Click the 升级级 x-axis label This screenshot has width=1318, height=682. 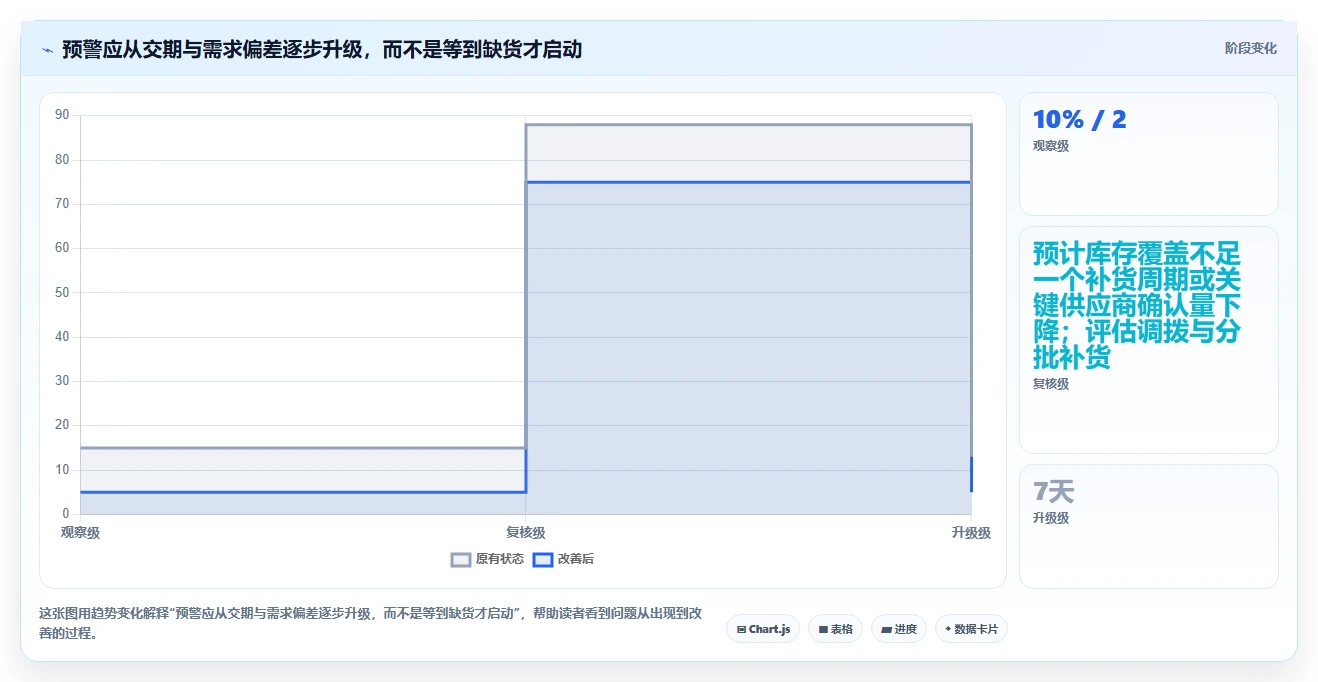tap(971, 533)
